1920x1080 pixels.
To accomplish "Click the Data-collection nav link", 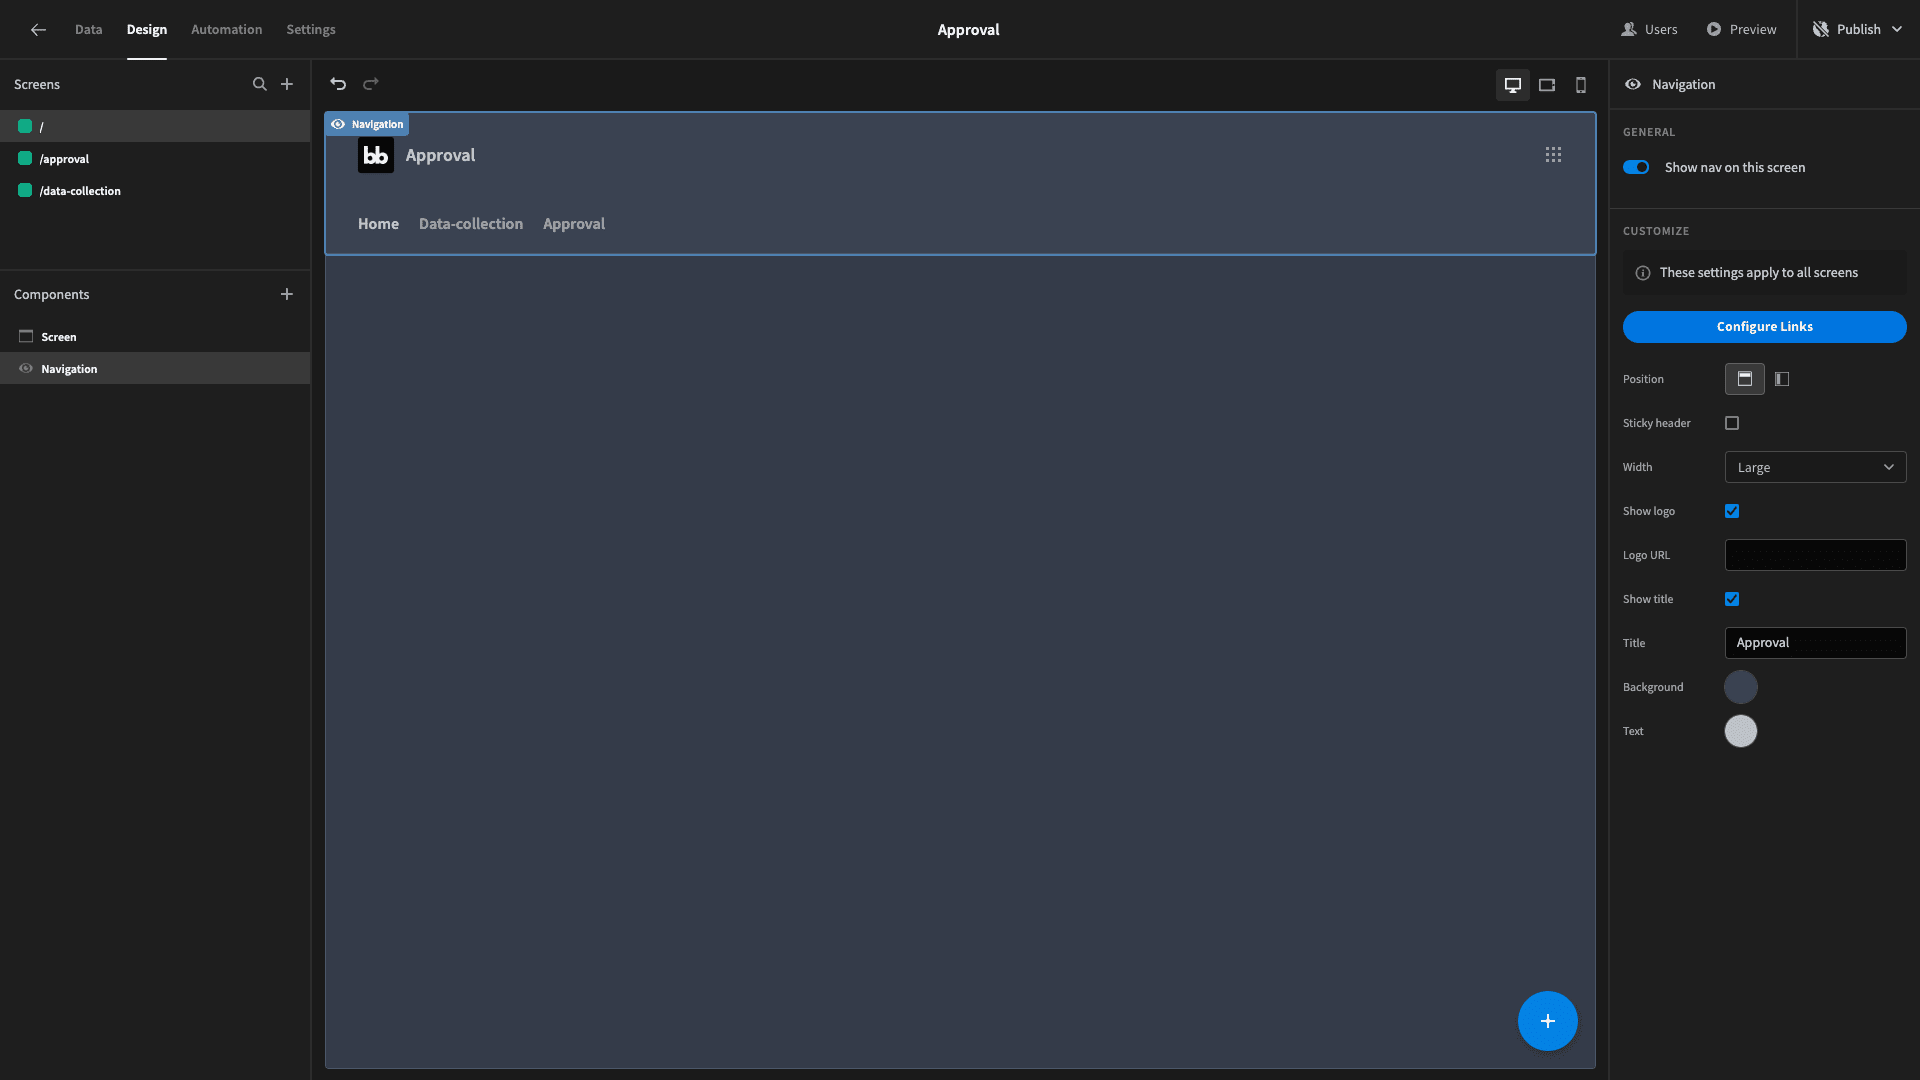I will [471, 224].
